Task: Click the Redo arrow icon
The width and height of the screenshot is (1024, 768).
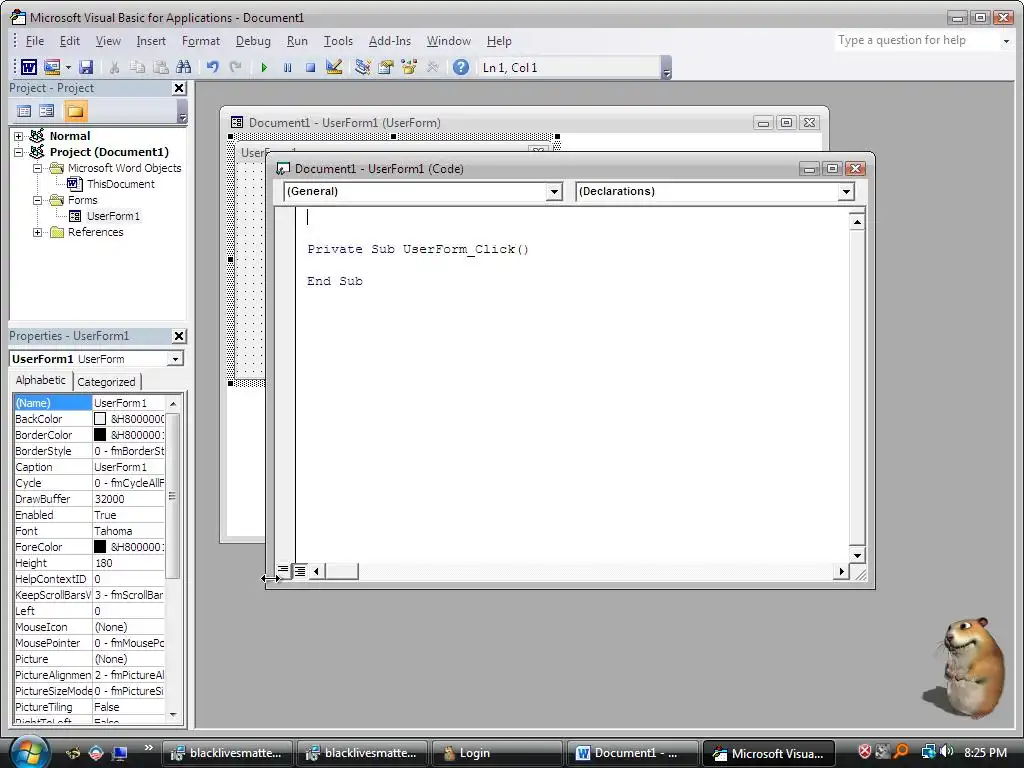Action: 235,67
